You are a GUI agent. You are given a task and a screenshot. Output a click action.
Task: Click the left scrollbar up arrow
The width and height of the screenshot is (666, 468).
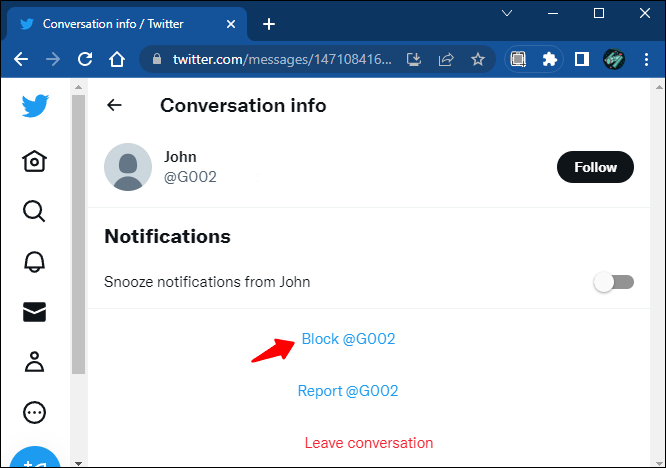click(x=79, y=87)
